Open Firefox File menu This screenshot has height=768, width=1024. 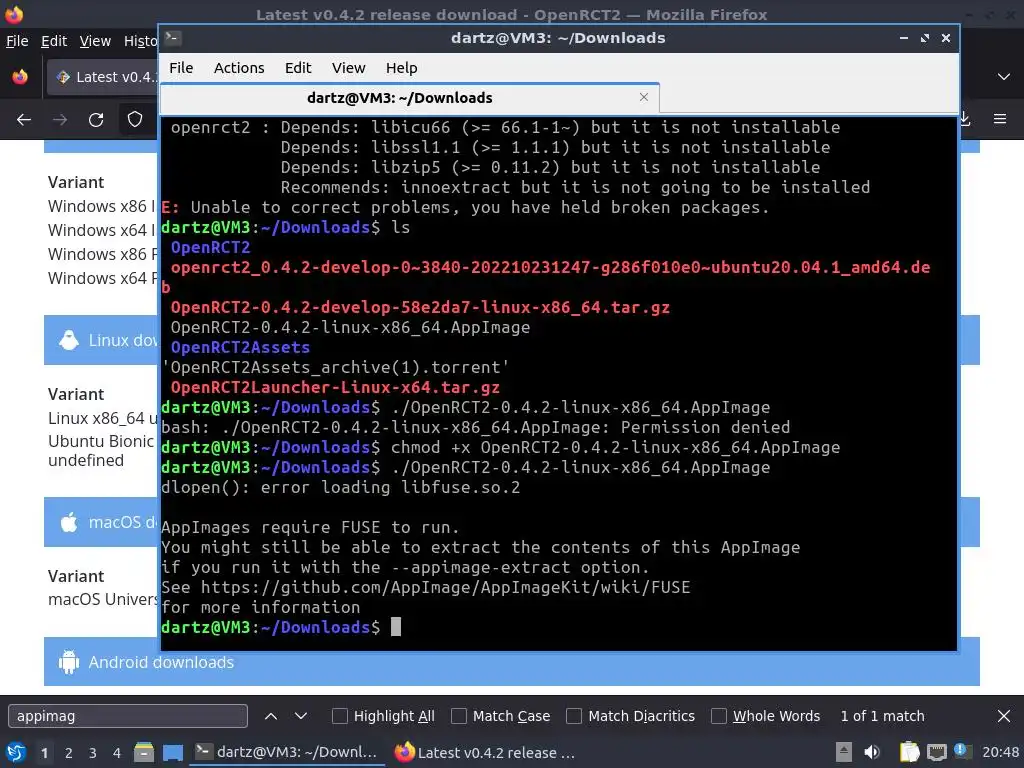[x=17, y=41]
